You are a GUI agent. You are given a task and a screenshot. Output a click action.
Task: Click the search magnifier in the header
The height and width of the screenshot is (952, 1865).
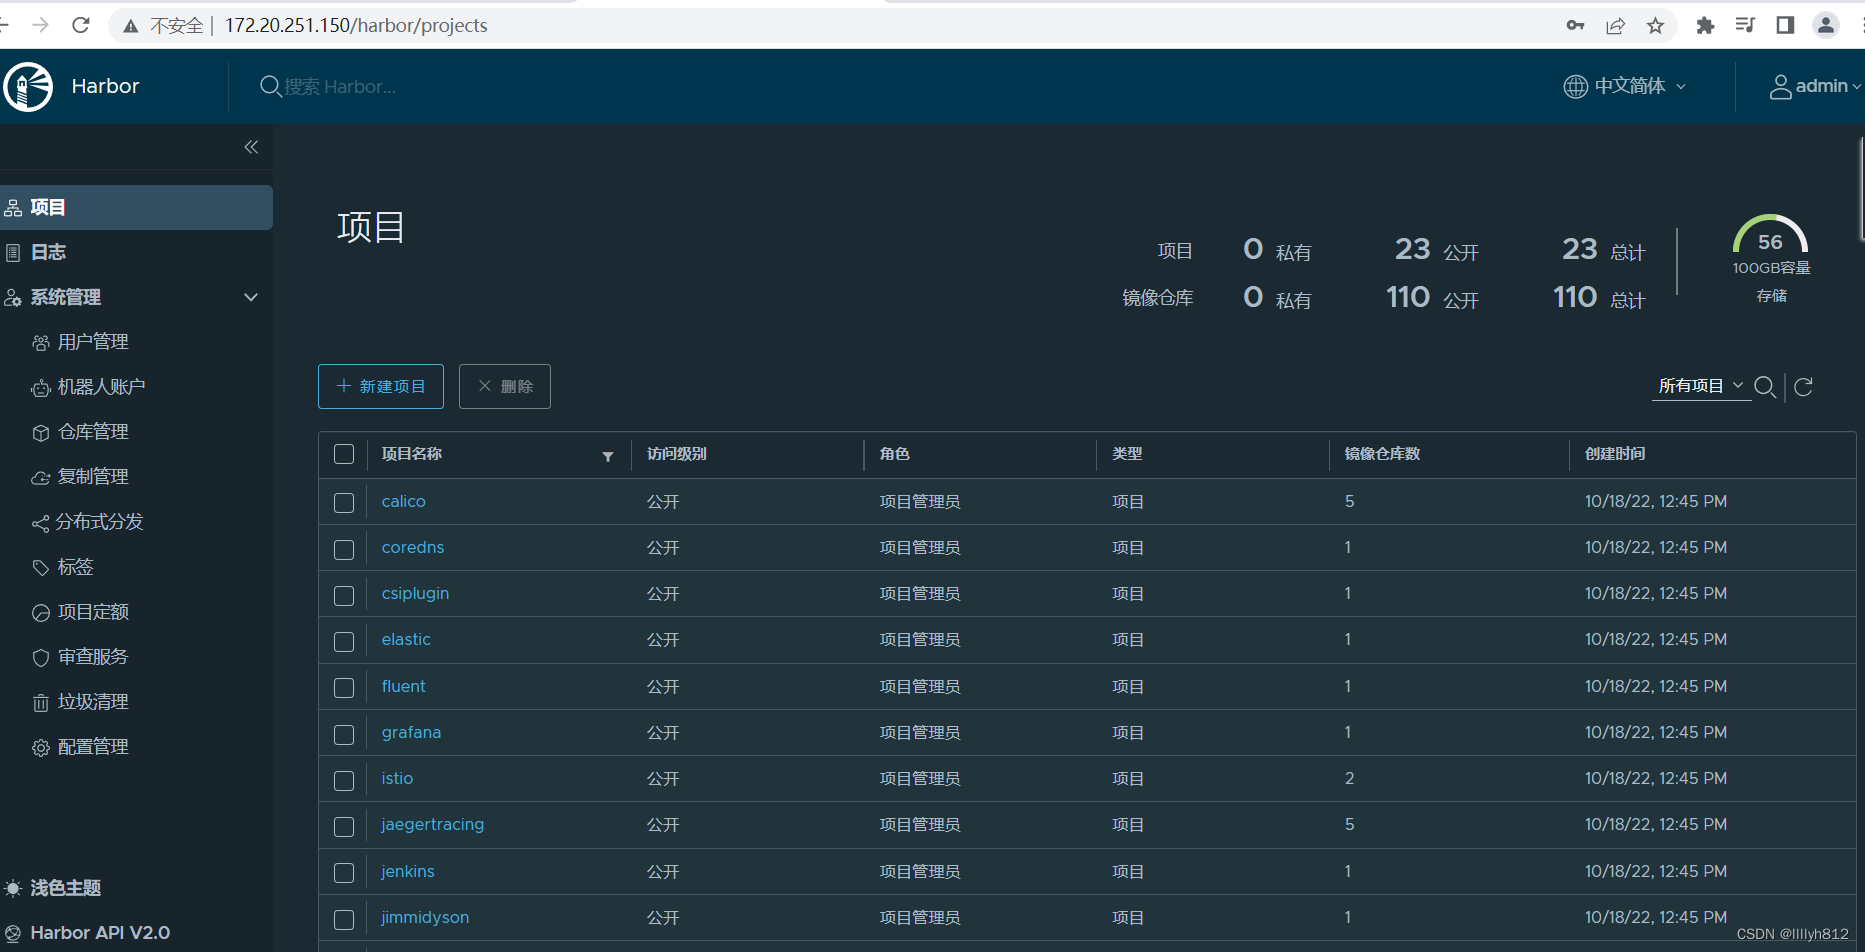(x=270, y=86)
